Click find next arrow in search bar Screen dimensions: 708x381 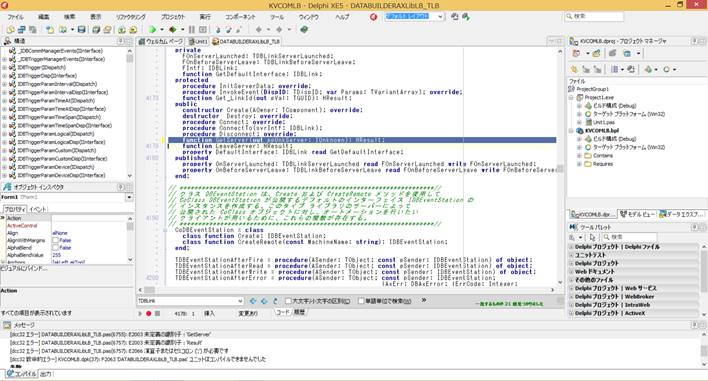coord(264,301)
